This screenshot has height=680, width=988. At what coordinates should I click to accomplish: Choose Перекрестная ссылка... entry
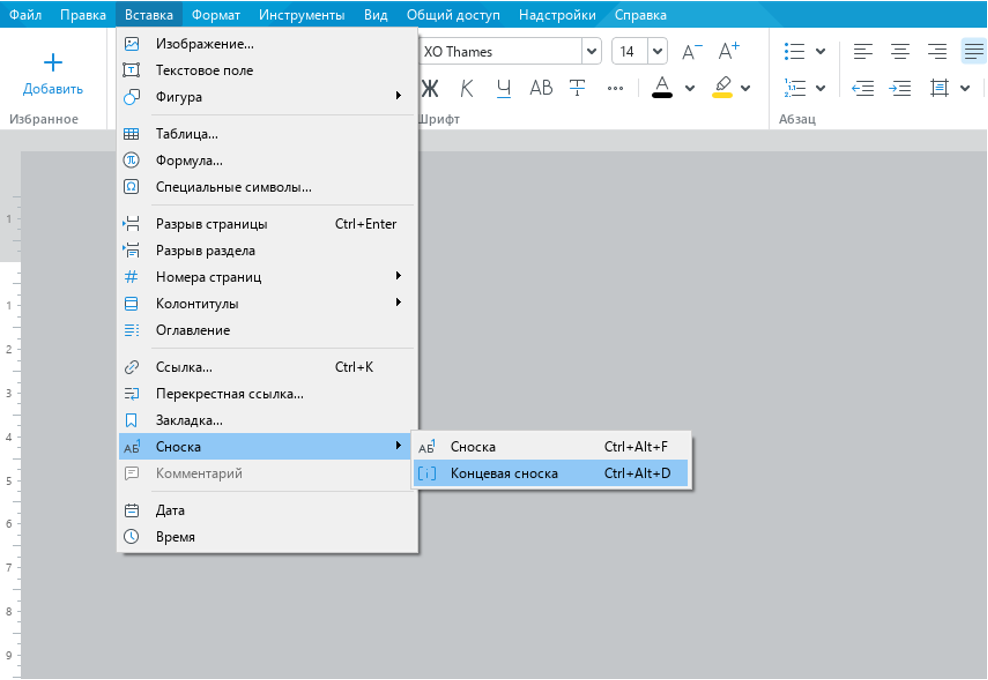coord(267,394)
